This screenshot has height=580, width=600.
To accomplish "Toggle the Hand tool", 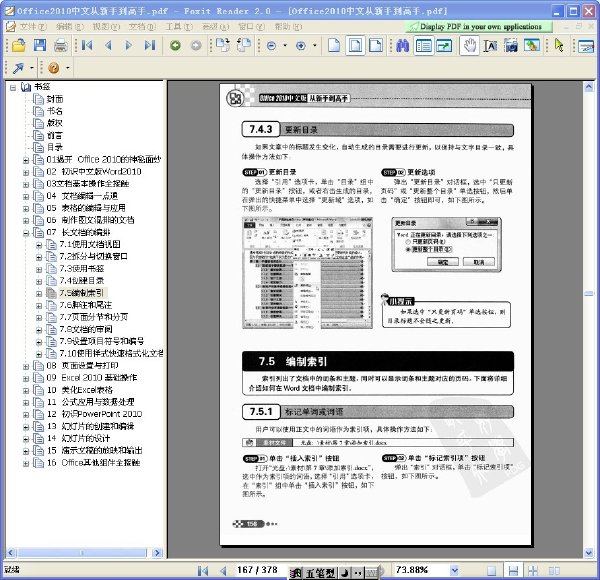I will [469, 46].
